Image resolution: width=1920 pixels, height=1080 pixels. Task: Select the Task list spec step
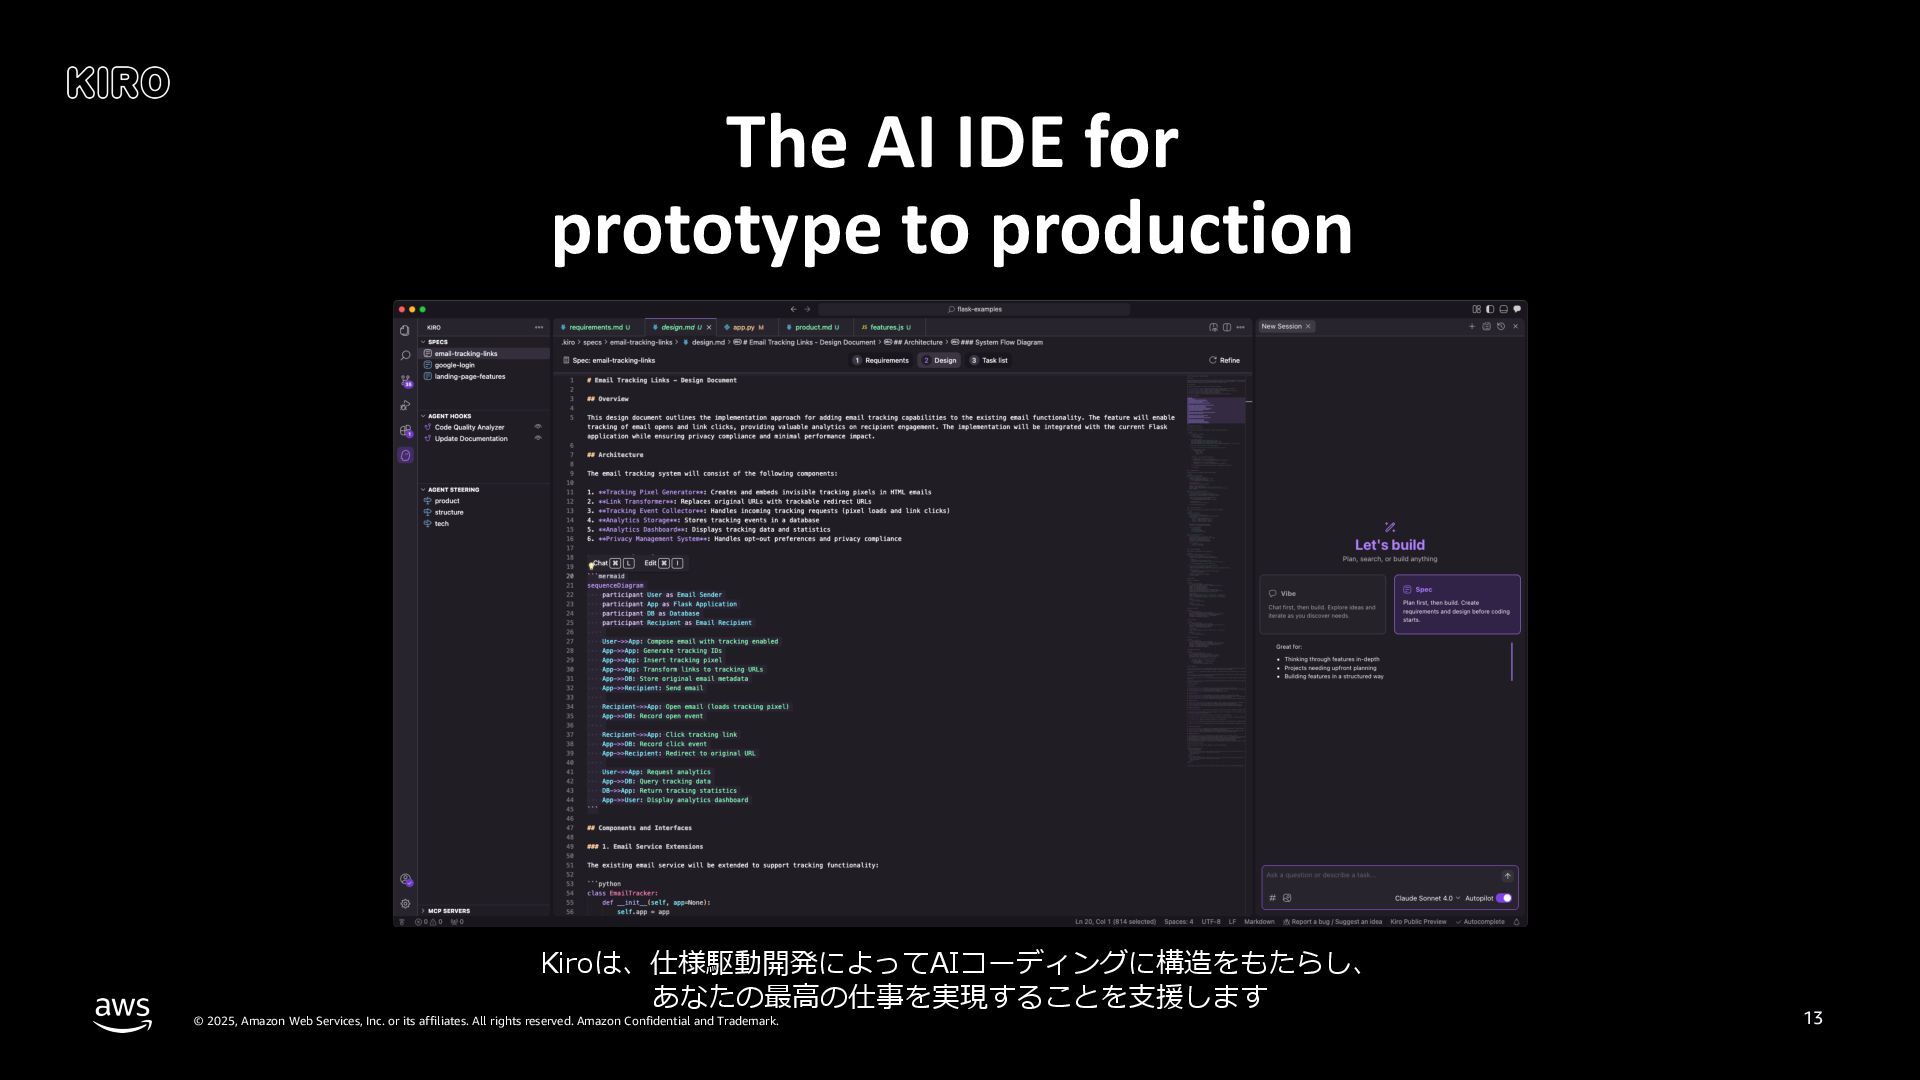989,360
